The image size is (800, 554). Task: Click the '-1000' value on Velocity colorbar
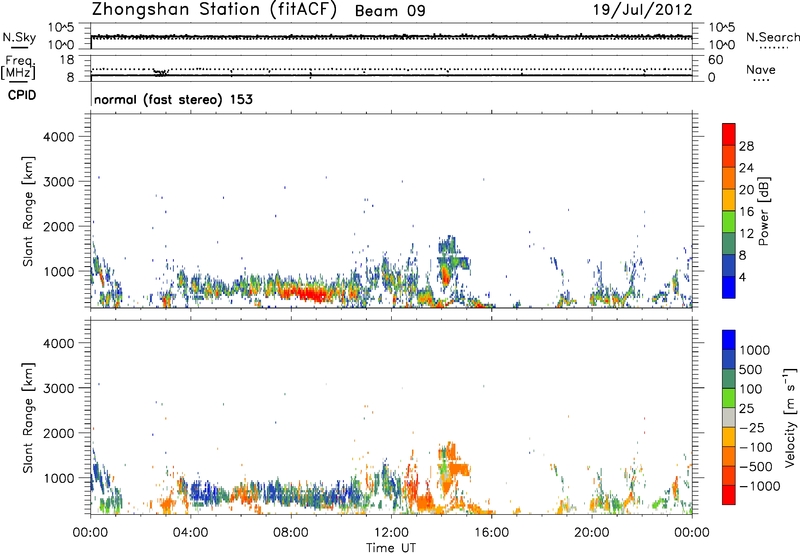[760, 486]
